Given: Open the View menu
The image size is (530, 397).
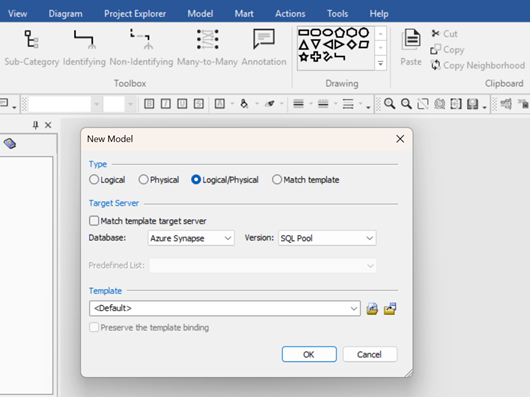Looking at the screenshot, I should (x=18, y=14).
